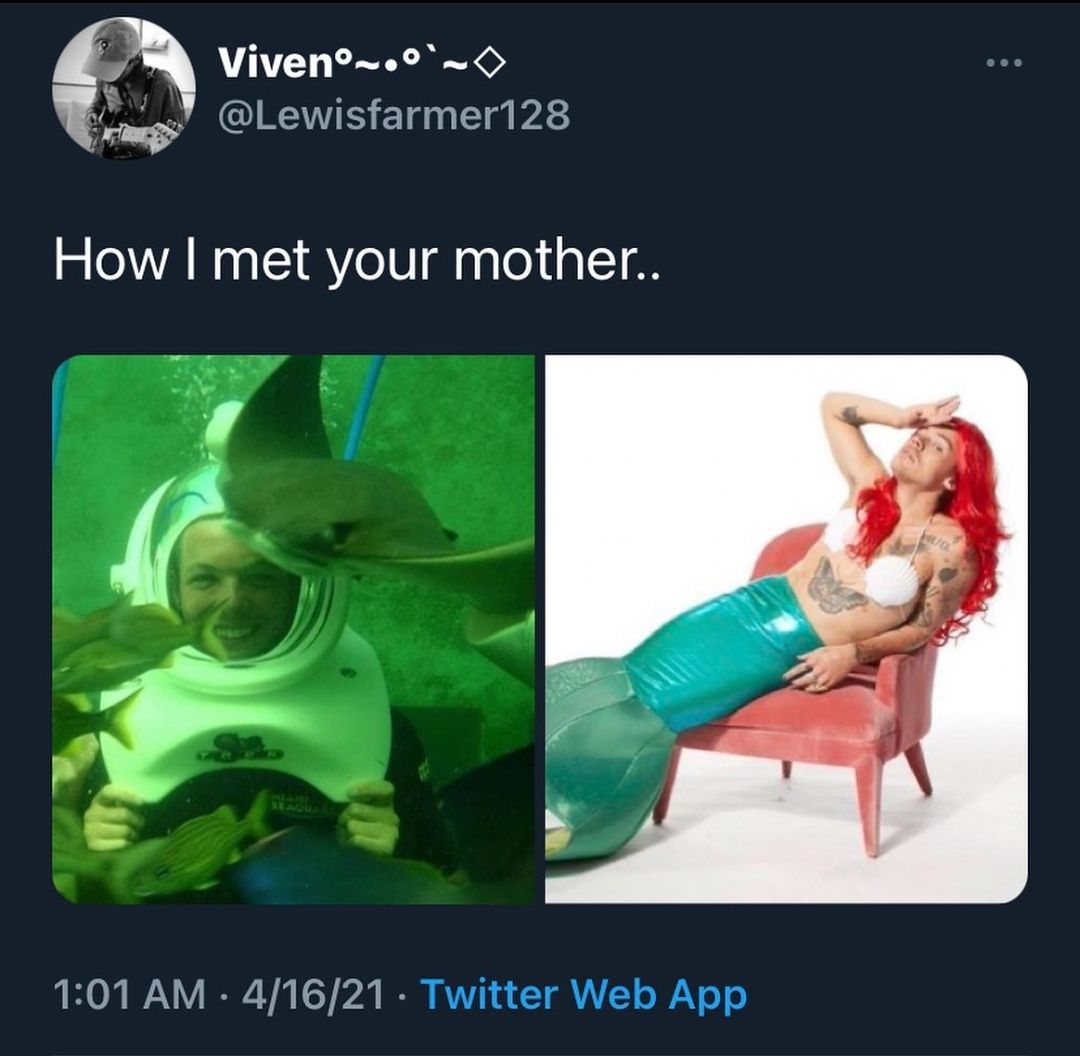Click the display name starting with Viven

click(362, 63)
